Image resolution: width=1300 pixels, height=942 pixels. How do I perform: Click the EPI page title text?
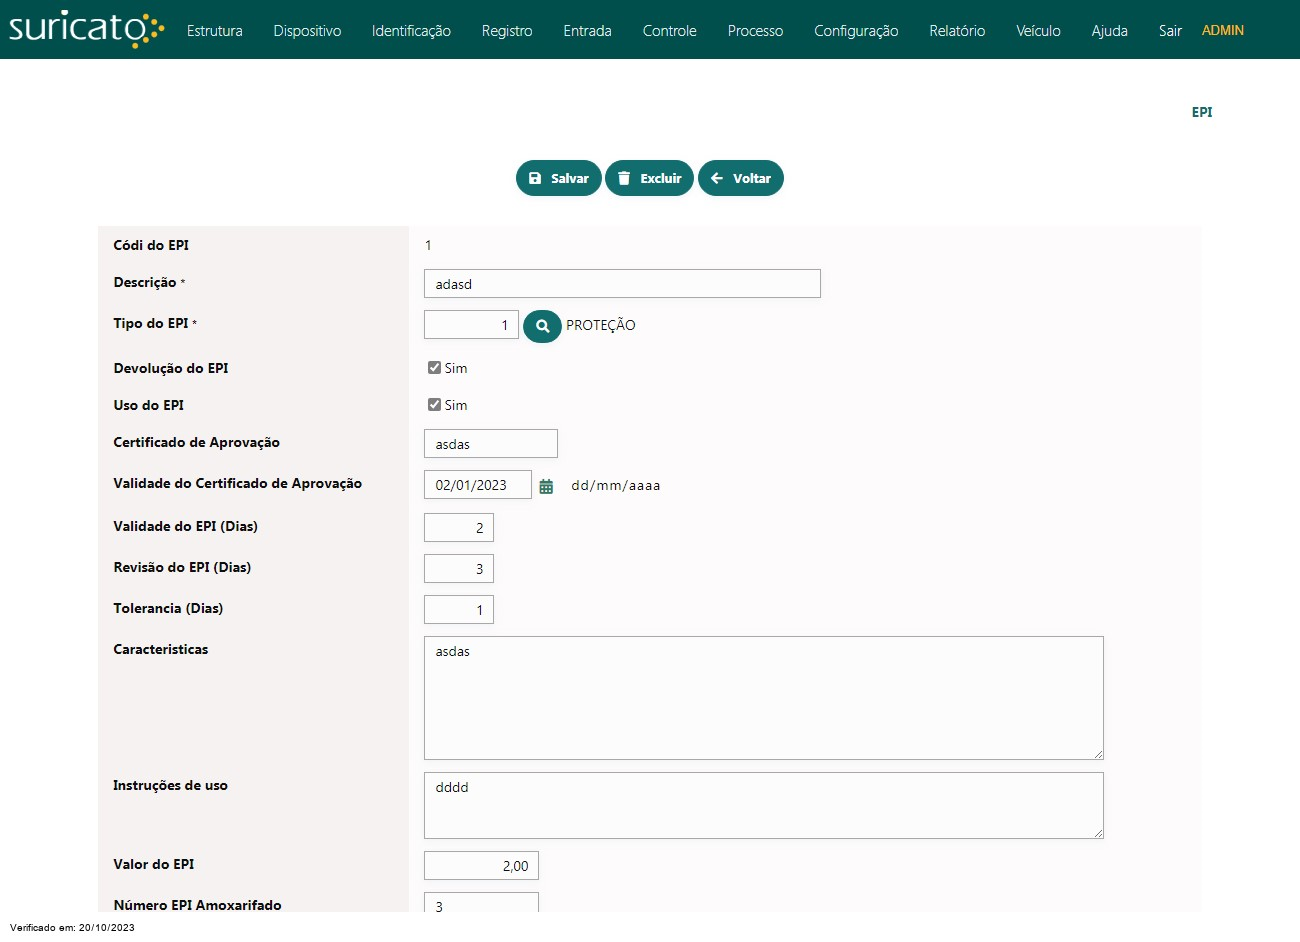[x=1202, y=112]
